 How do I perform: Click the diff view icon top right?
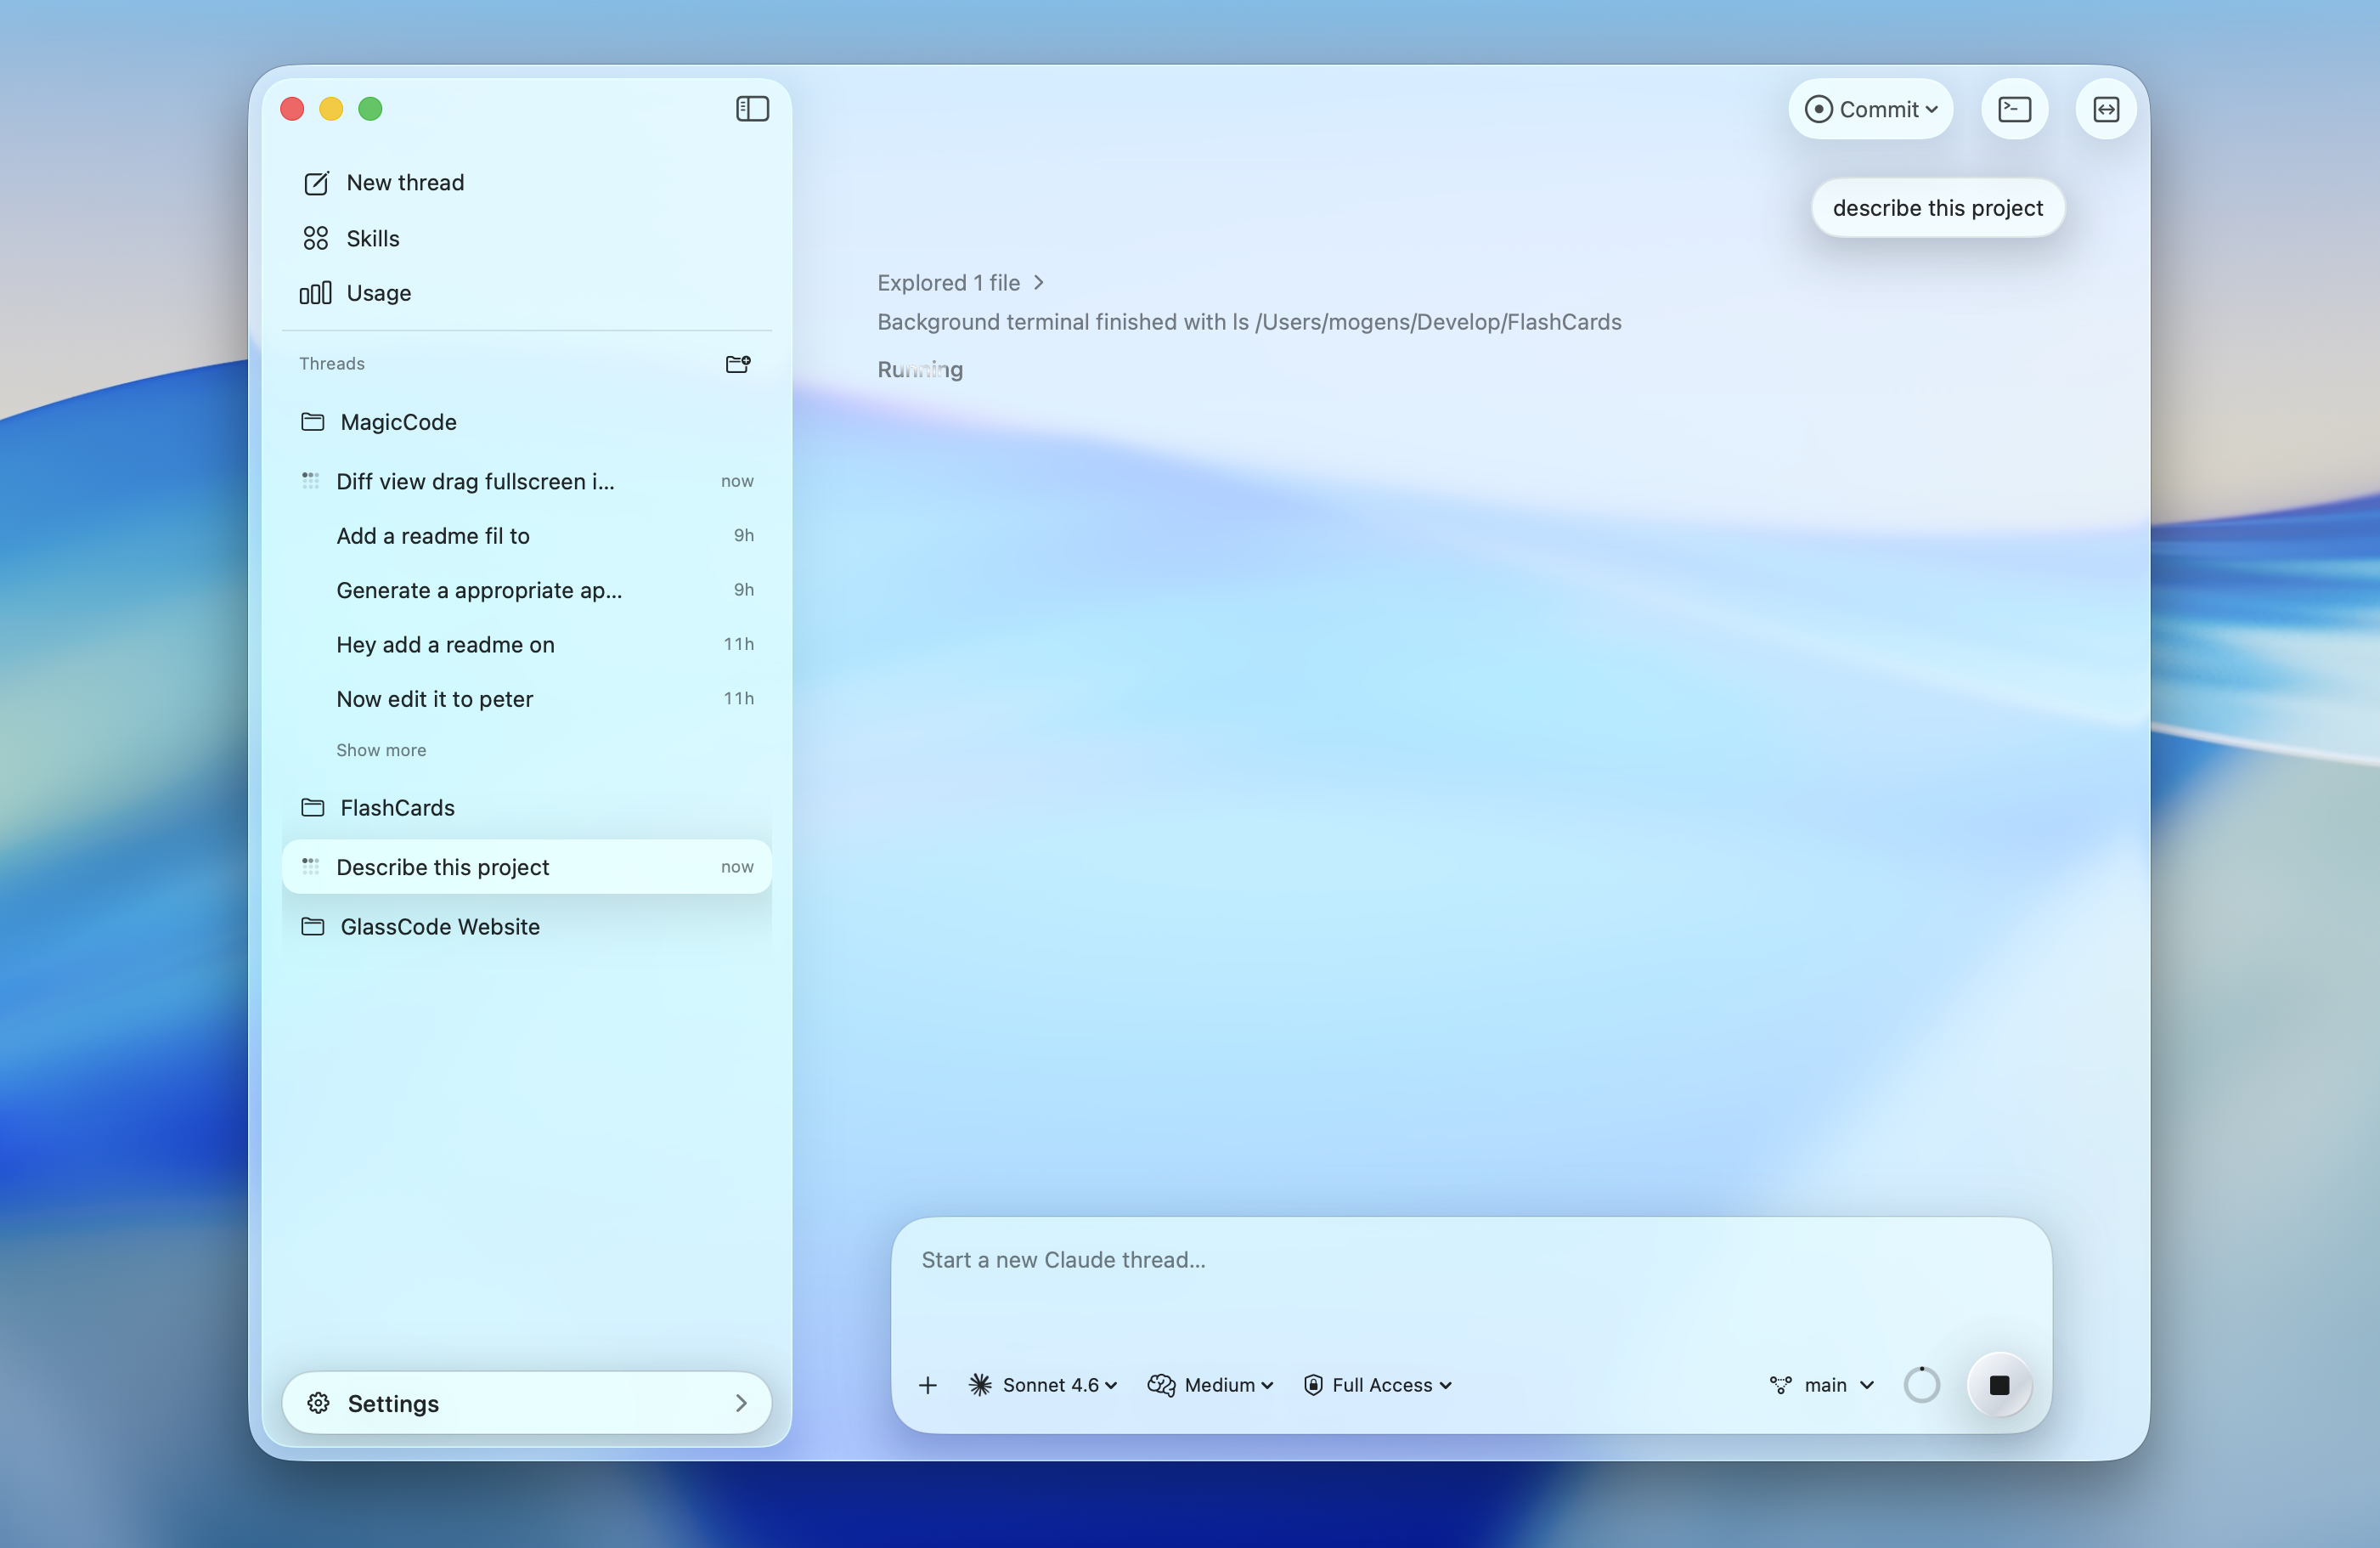click(2106, 109)
